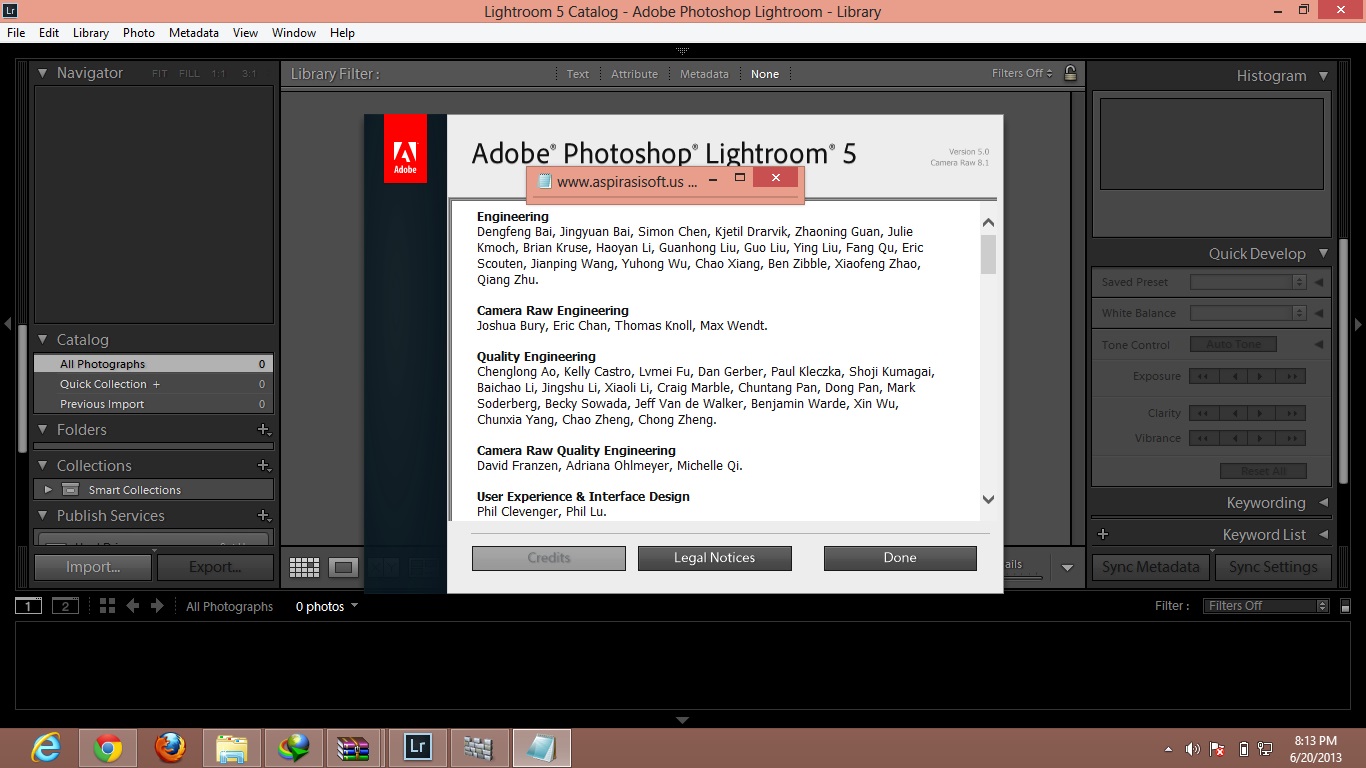Collapse the Catalog panel

(x=43, y=340)
